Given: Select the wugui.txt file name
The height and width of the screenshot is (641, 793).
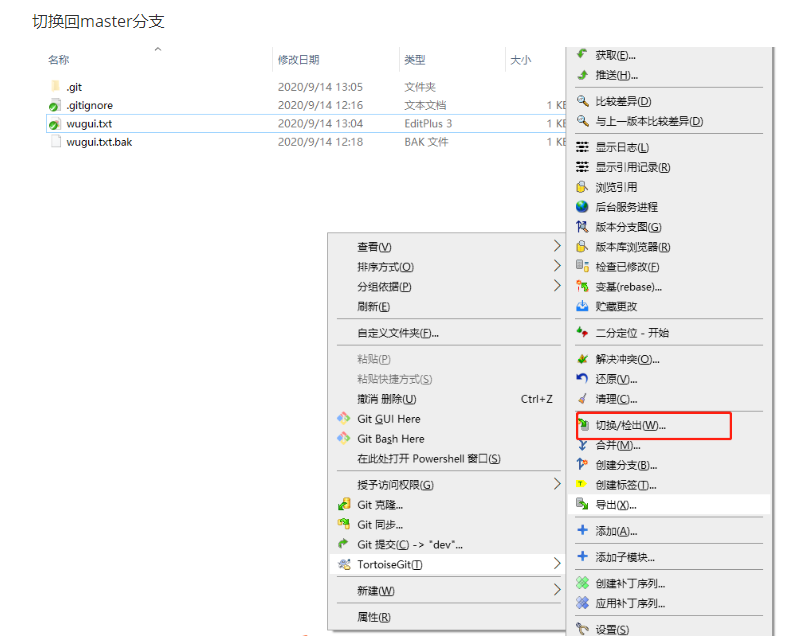Looking at the screenshot, I should (89, 123).
